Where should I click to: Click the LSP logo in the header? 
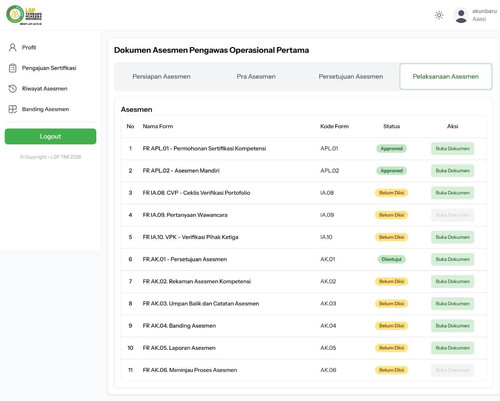coord(24,15)
